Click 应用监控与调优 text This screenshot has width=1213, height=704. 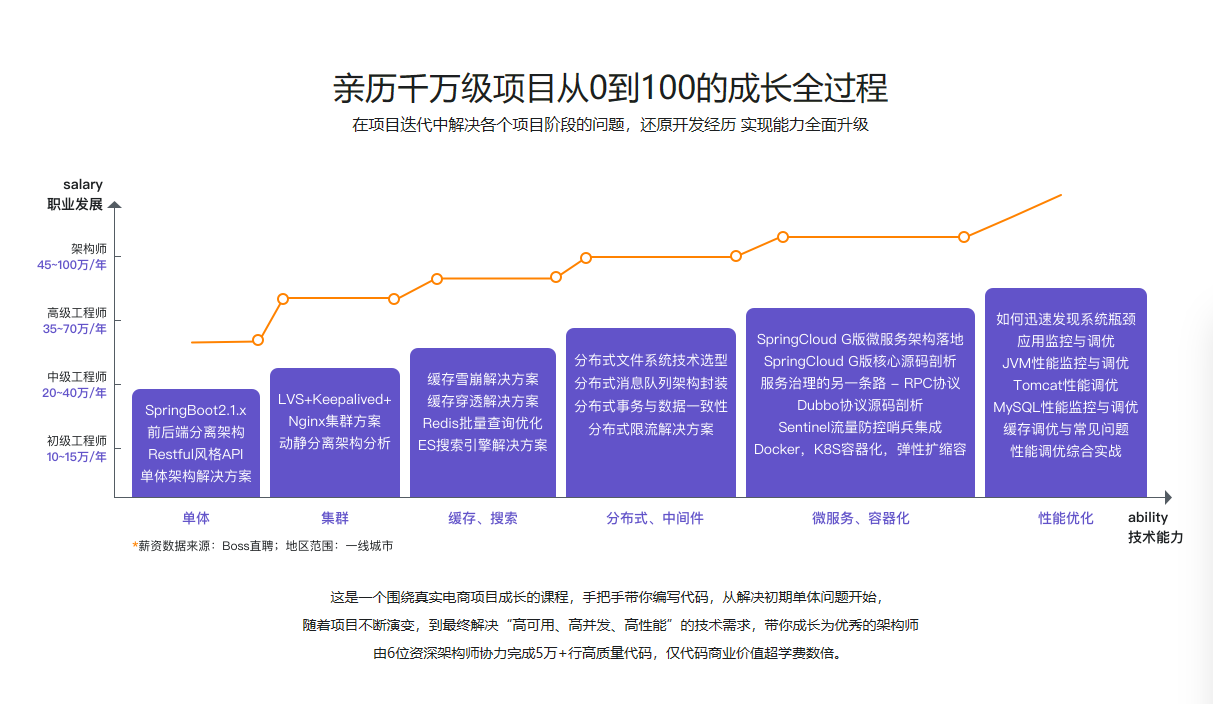point(1066,341)
